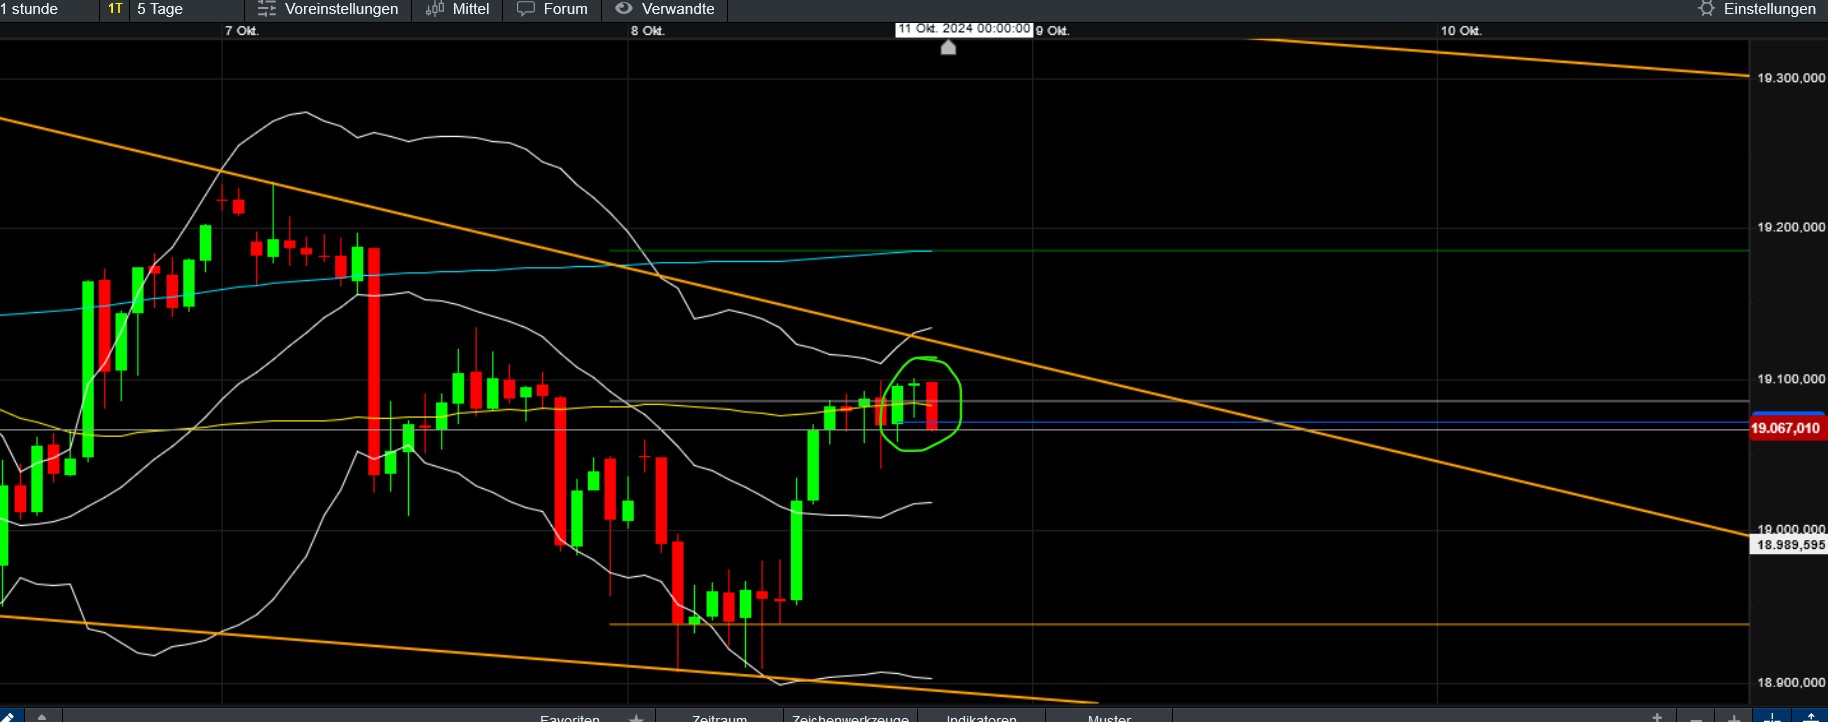1828x722 pixels.
Task: Click the 19.200,000 price axis label
Action: pyautogui.click(x=1791, y=227)
